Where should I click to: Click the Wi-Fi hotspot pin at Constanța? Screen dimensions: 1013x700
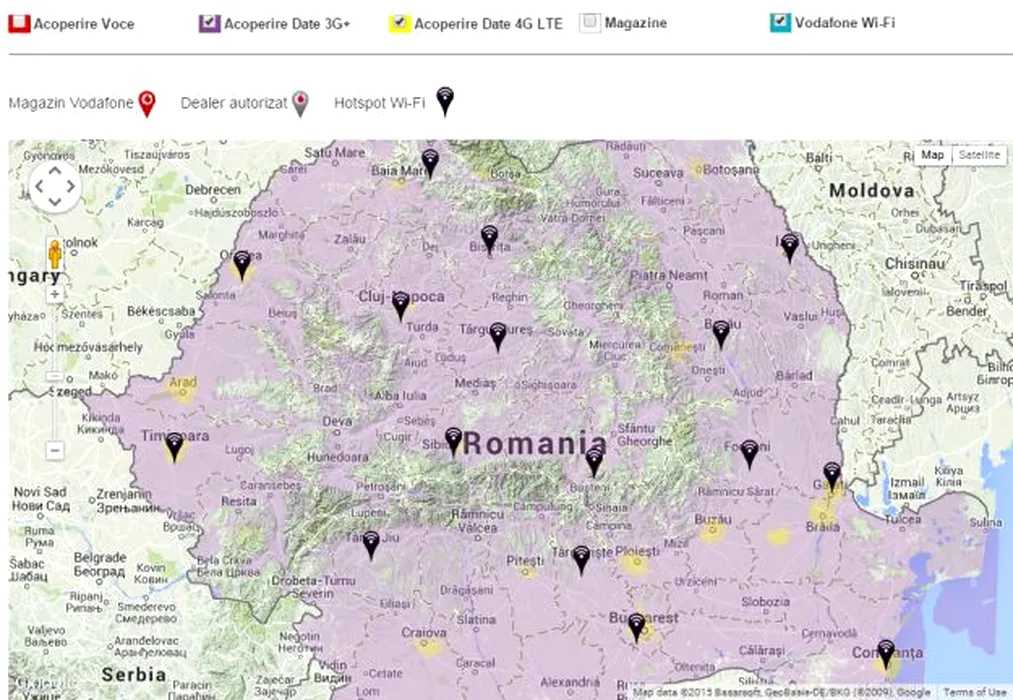click(885, 653)
